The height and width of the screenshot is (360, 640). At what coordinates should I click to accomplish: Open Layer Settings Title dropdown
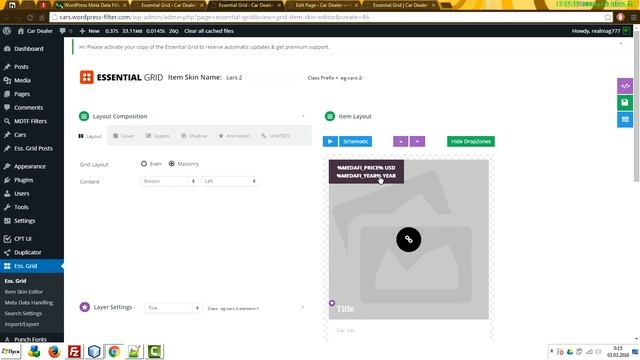coord(173,308)
